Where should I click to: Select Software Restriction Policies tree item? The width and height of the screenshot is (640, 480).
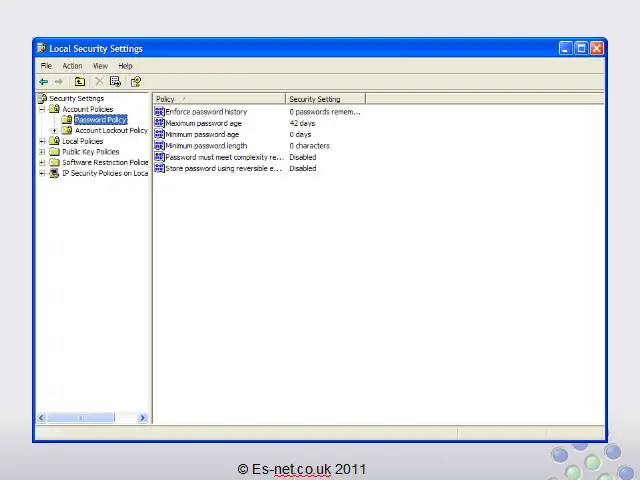click(104, 162)
